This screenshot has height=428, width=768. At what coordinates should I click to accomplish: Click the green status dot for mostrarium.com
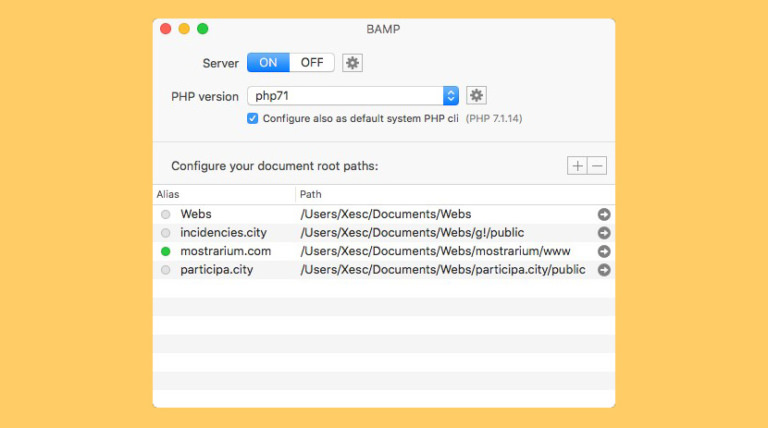(165, 251)
